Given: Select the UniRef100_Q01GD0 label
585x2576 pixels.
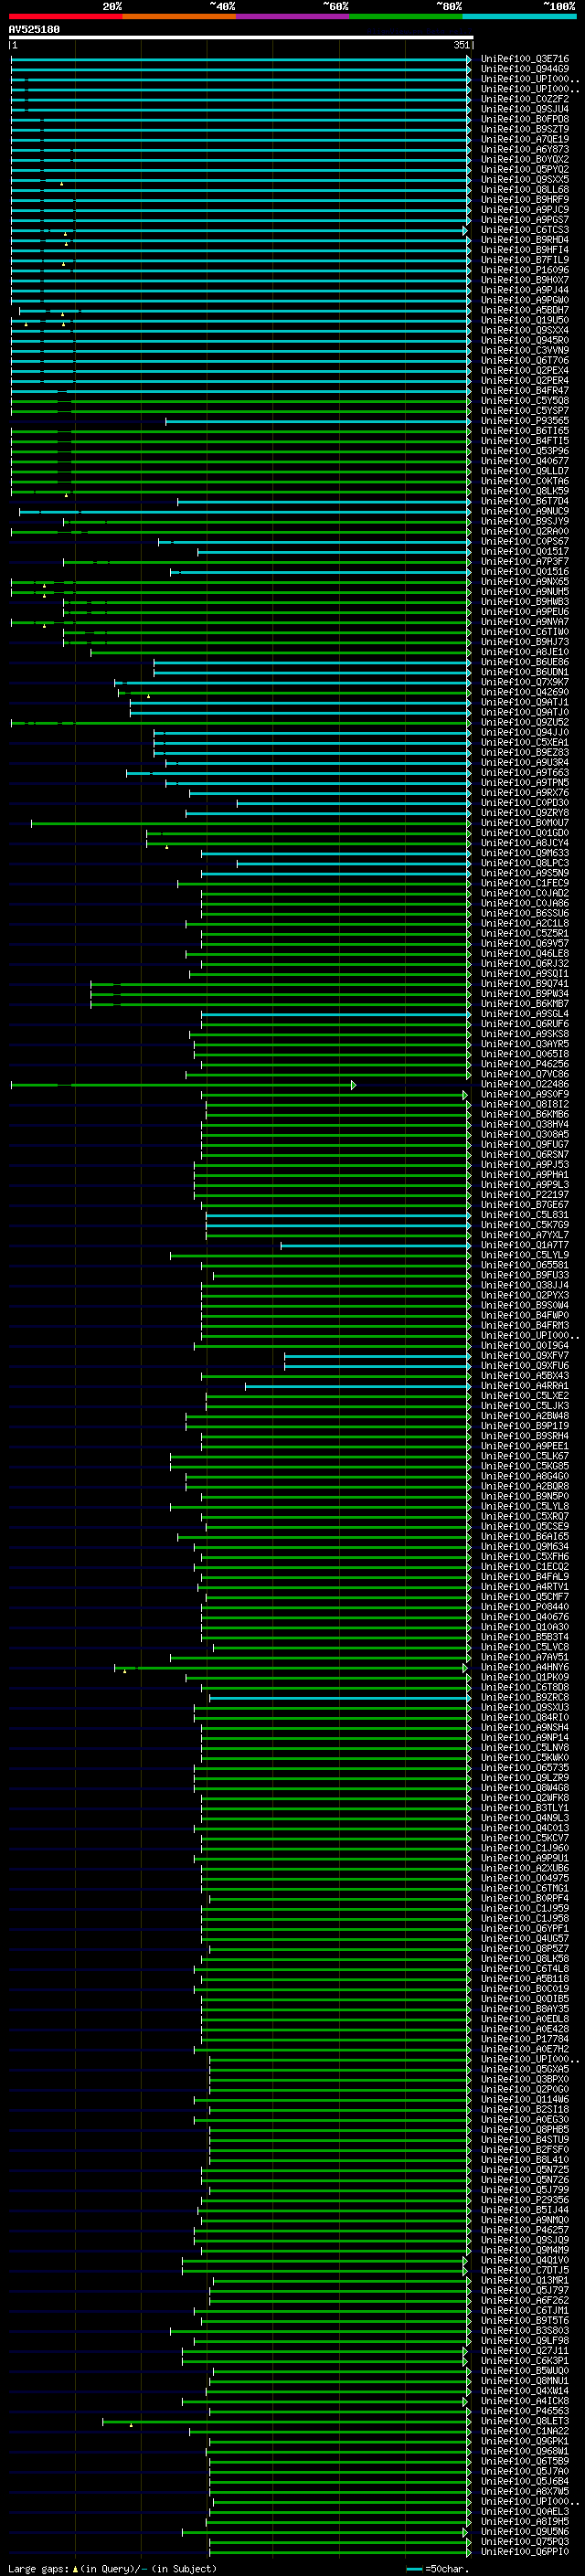Looking at the screenshot, I should tap(525, 832).
